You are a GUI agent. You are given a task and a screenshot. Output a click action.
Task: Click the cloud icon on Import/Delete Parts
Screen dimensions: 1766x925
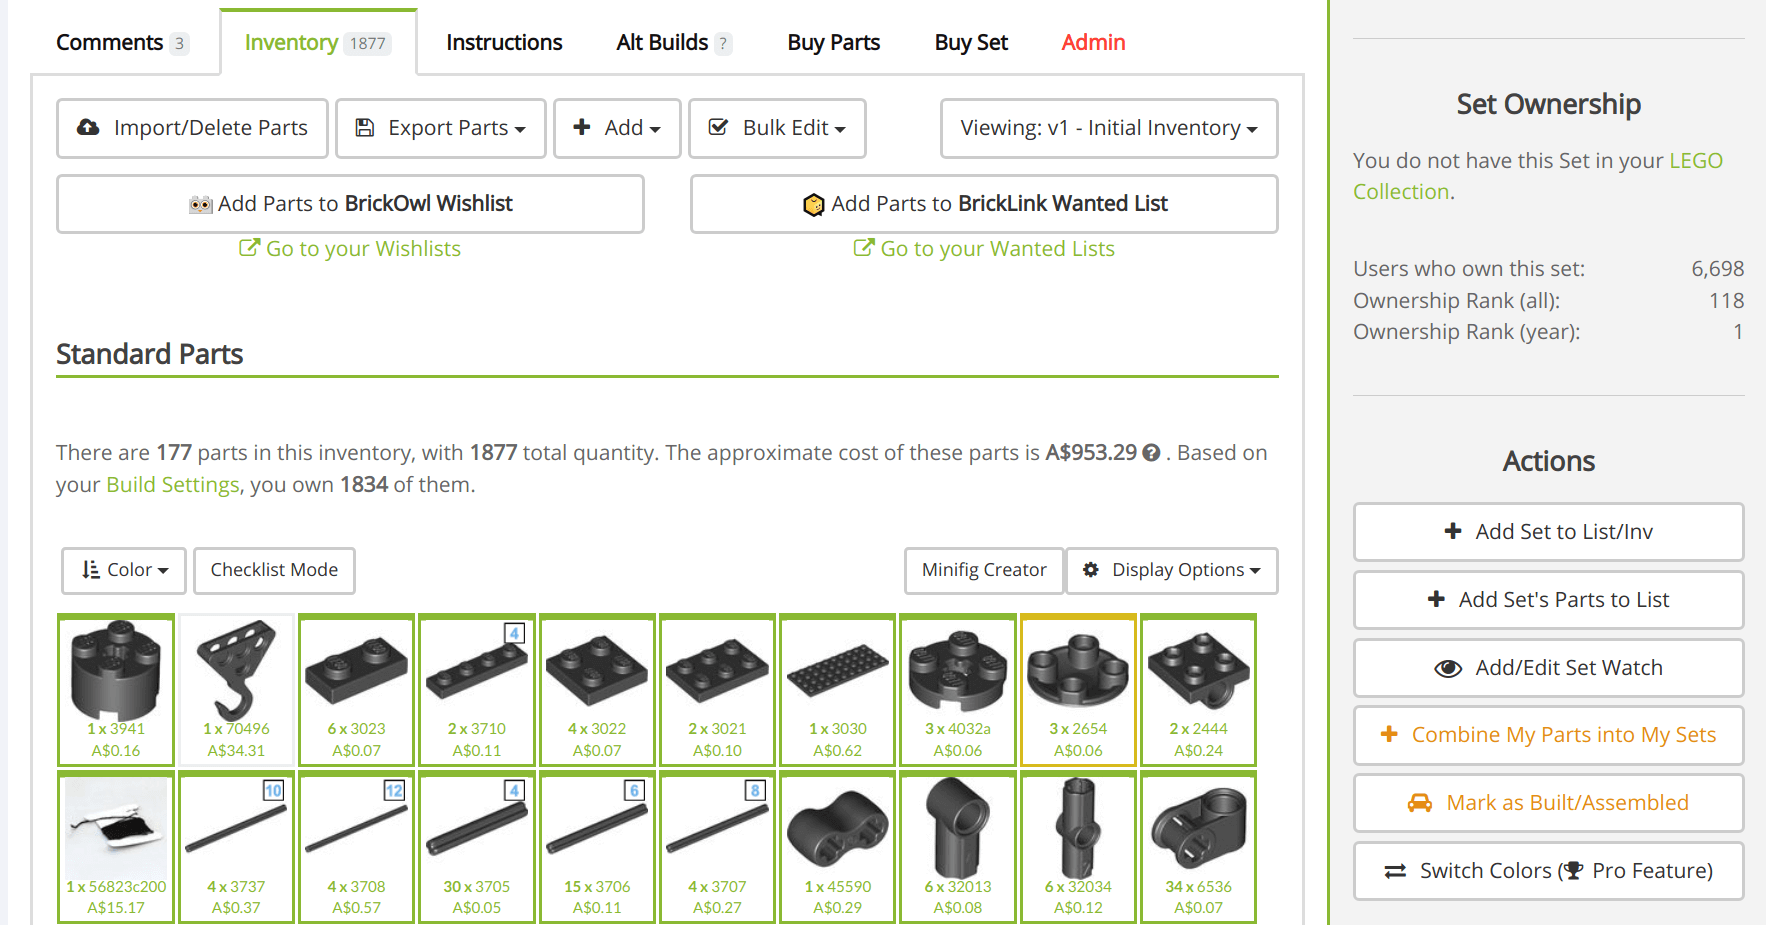coord(88,128)
